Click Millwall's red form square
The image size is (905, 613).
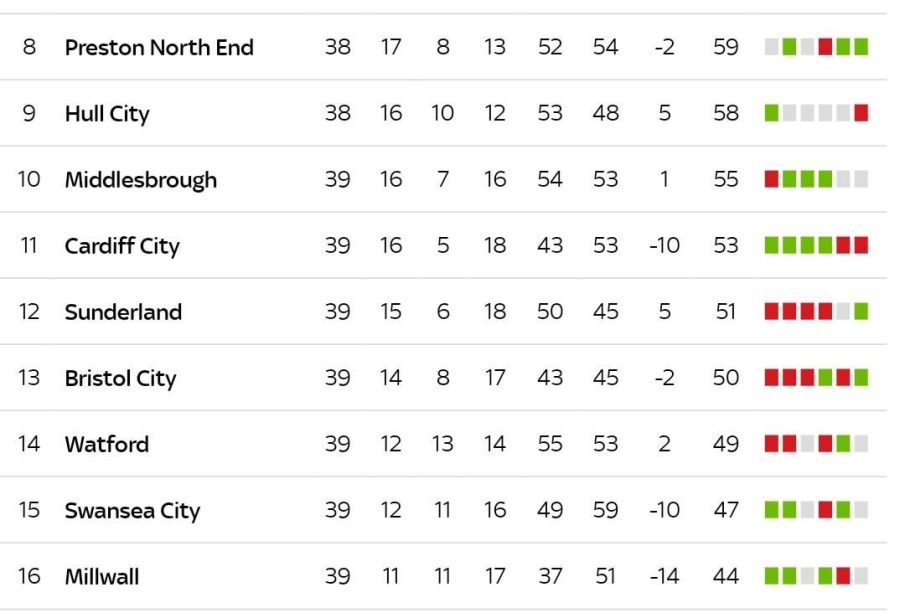click(x=843, y=576)
